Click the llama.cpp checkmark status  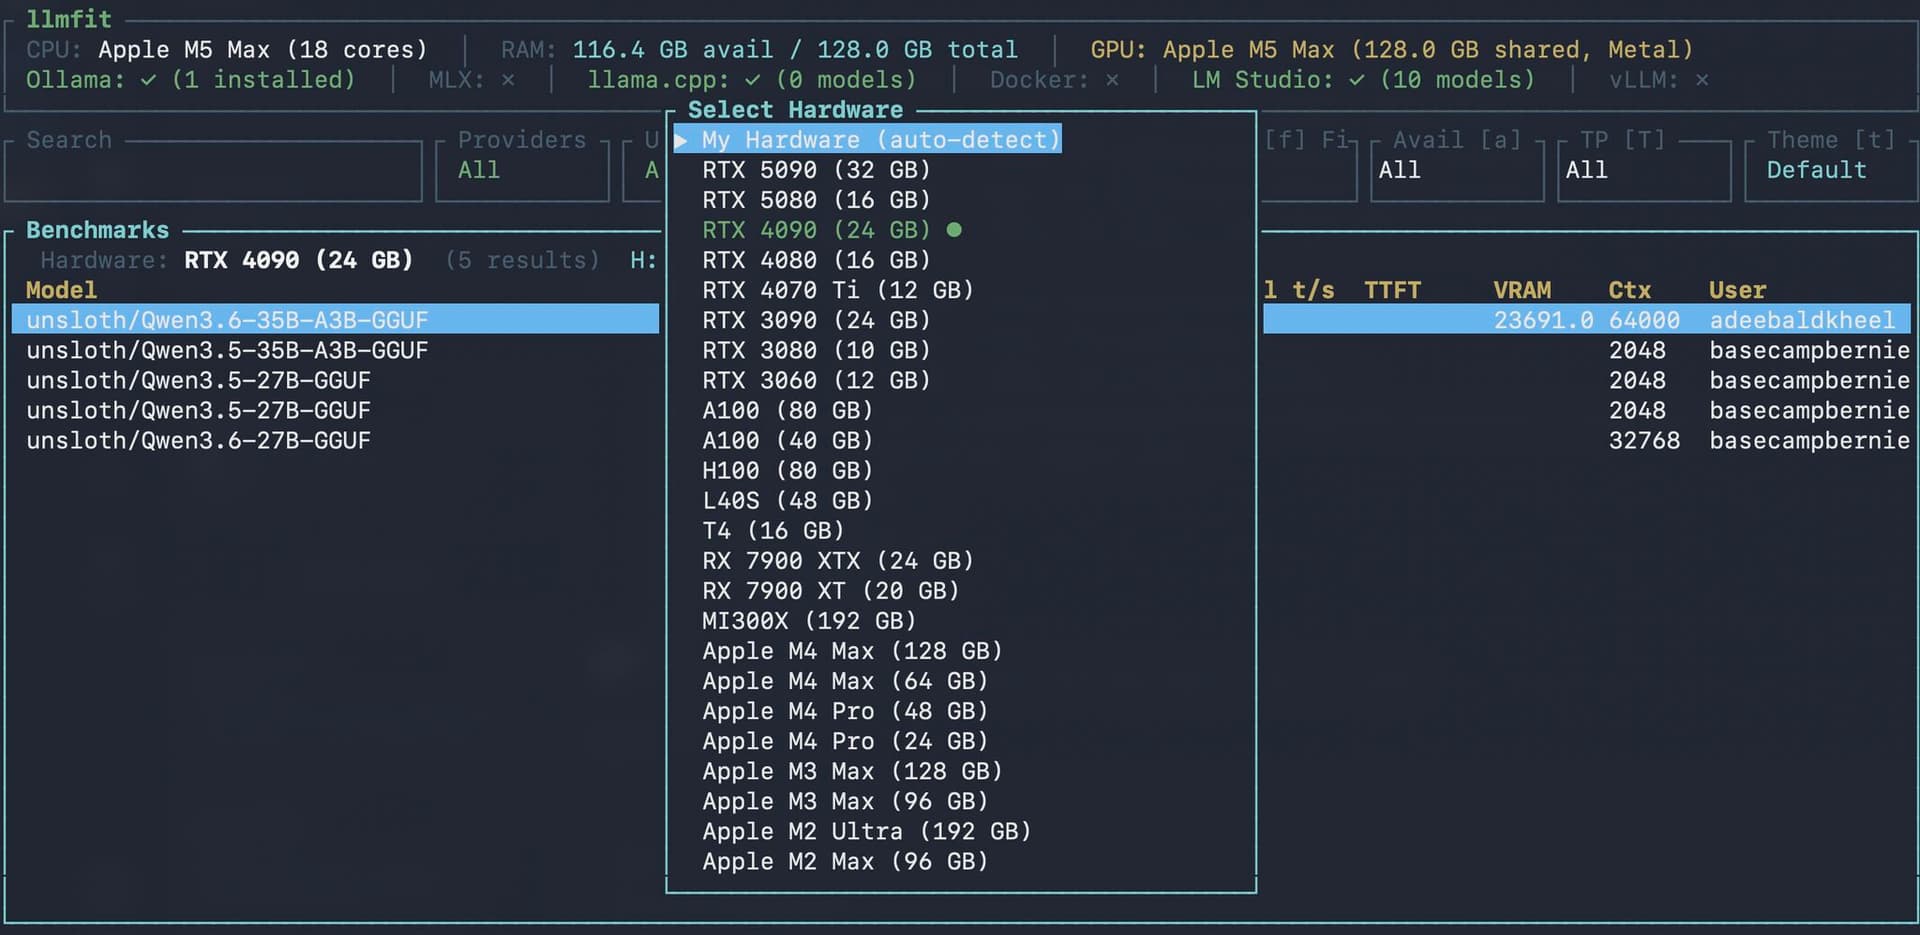tap(752, 80)
